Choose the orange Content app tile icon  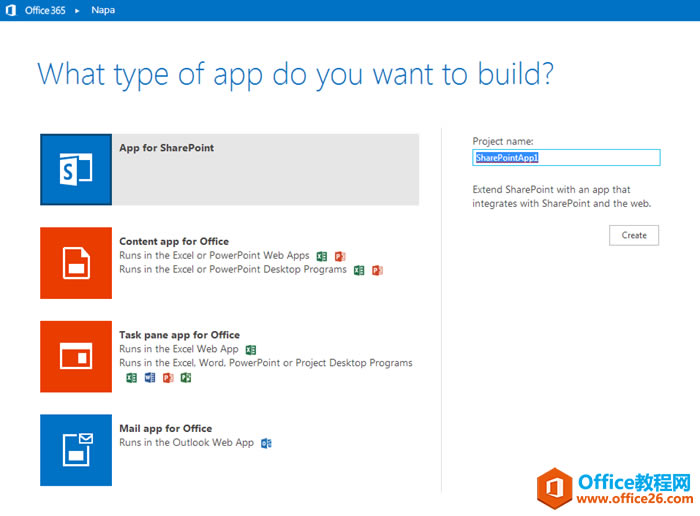[x=76, y=263]
